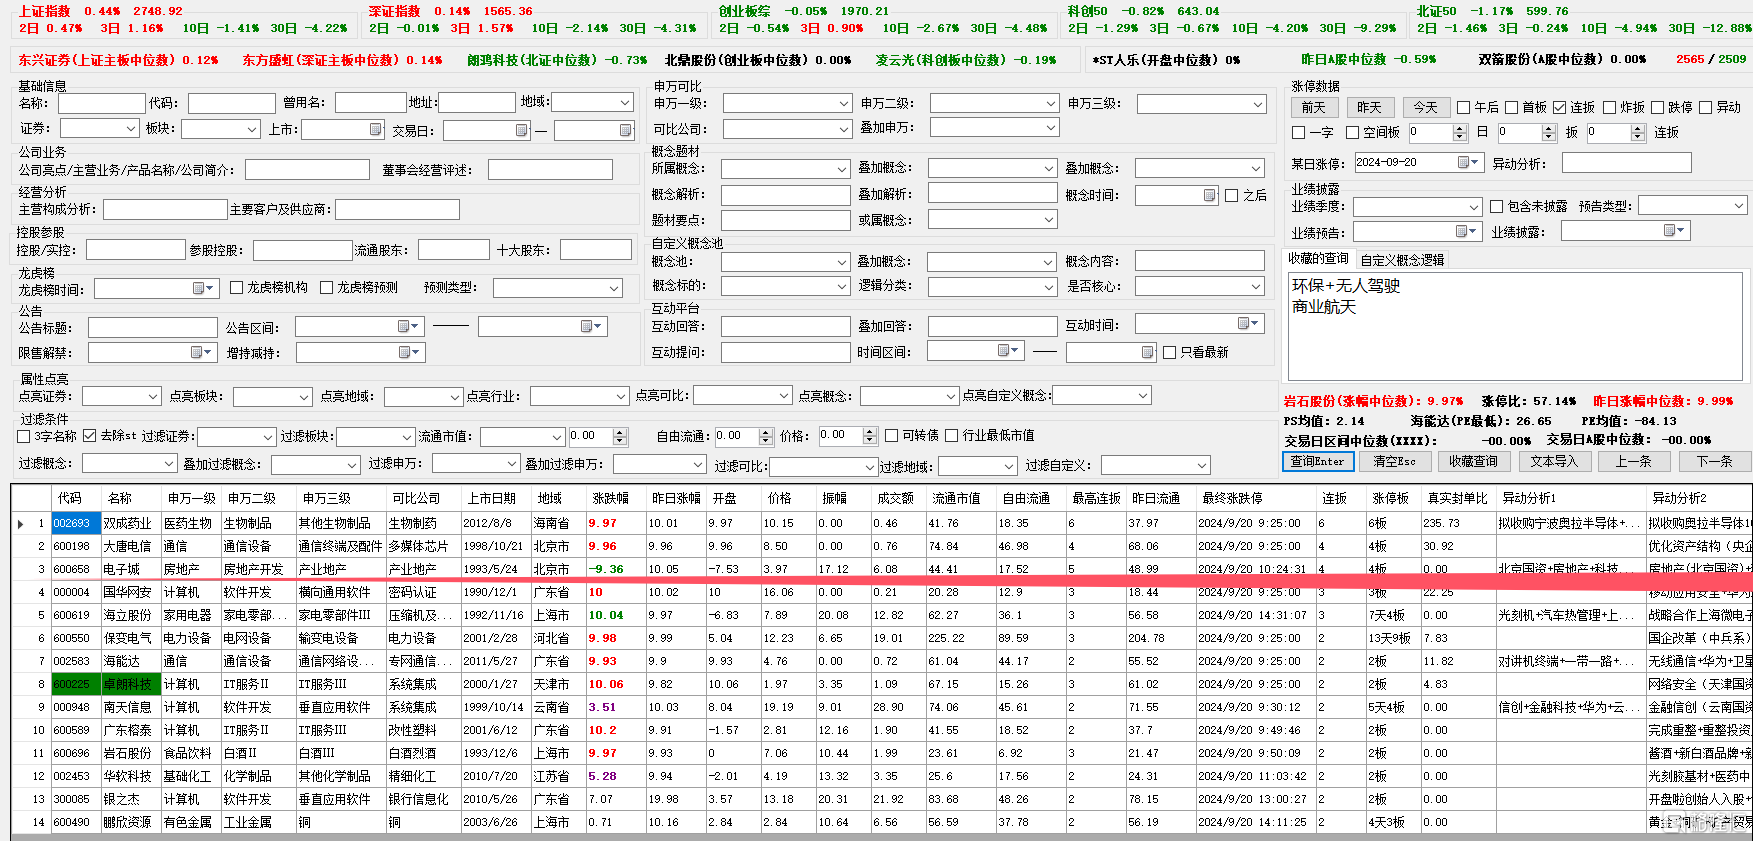Open the 是否核心 dropdown

[x=1256, y=286]
